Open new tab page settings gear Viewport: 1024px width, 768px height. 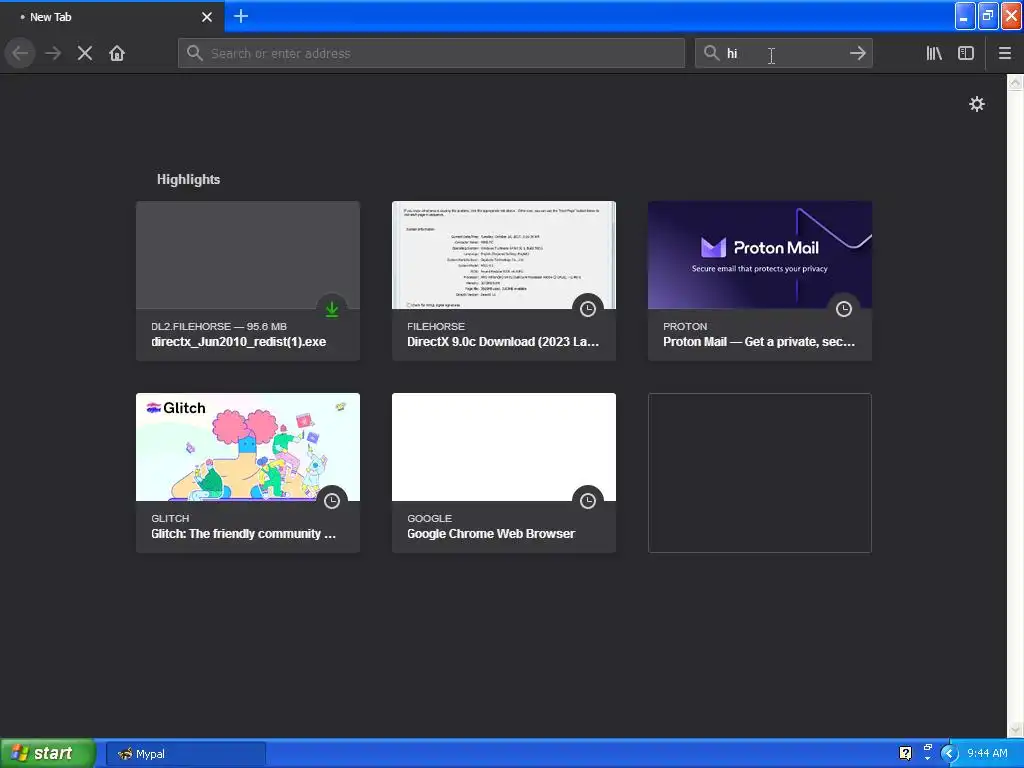[x=976, y=104]
